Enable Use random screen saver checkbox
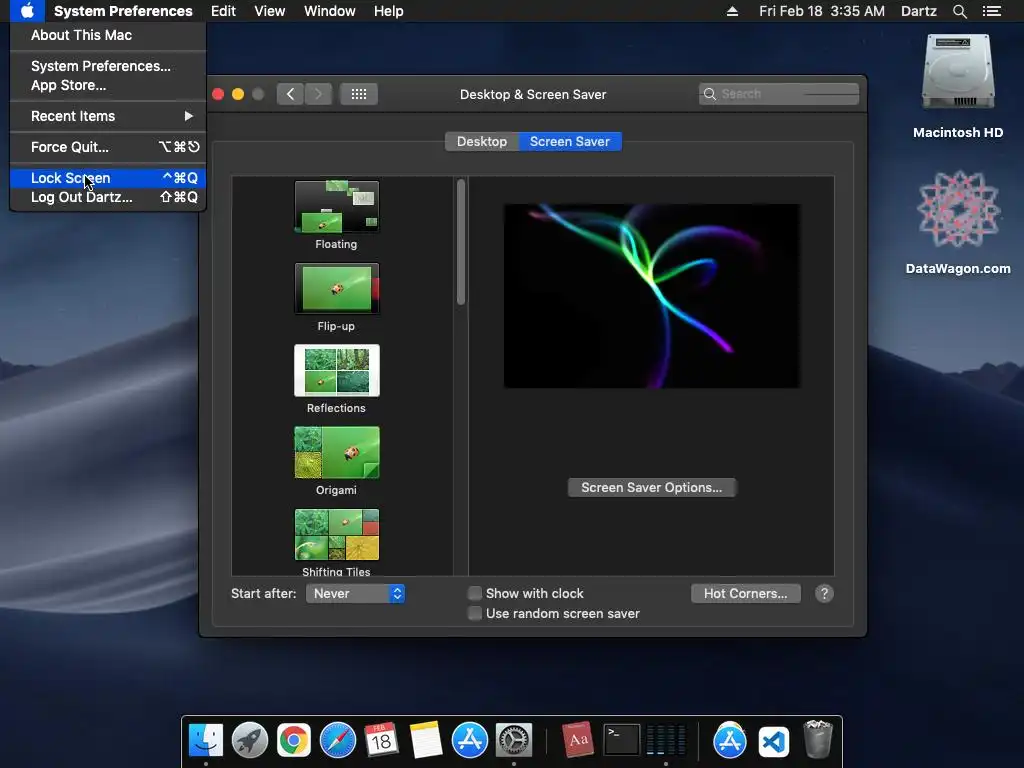This screenshot has height=768, width=1024. [475, 613]
